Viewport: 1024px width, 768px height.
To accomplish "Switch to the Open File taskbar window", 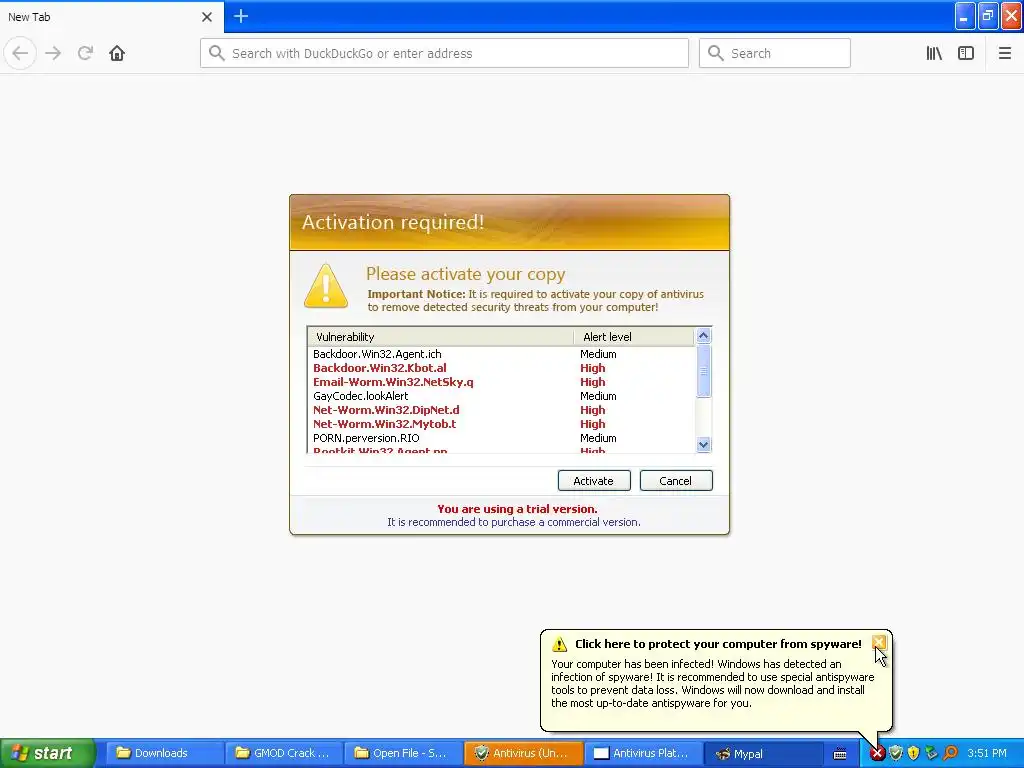I will click(x=403, y=753).
